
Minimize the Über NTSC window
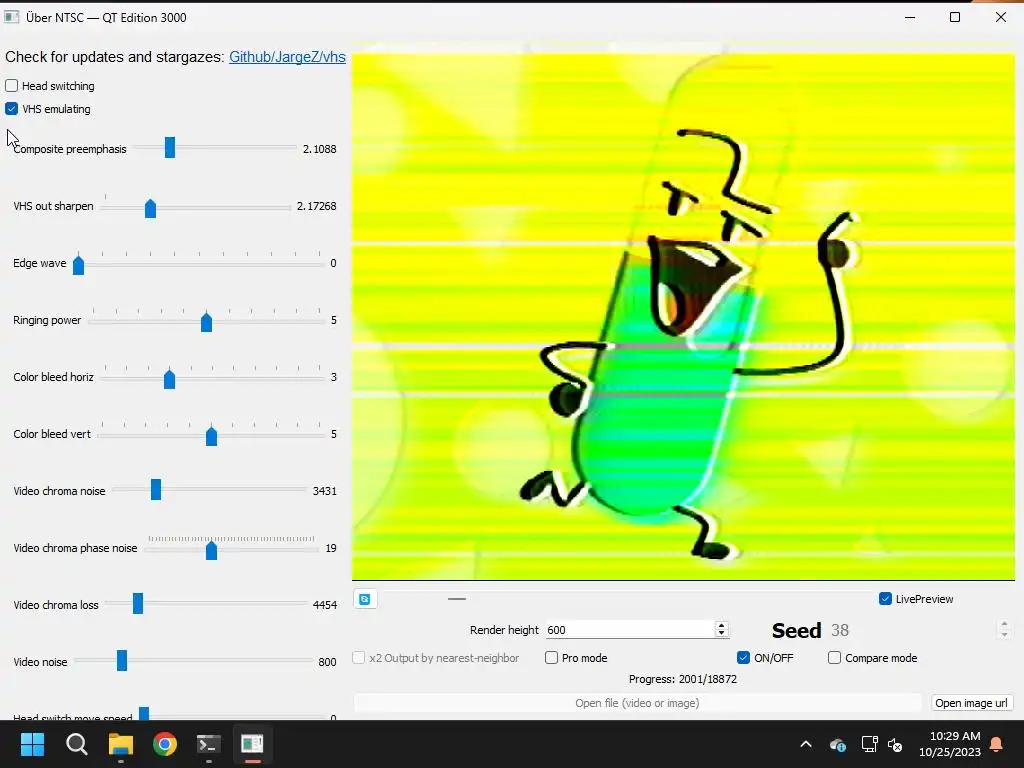(910, 17)
